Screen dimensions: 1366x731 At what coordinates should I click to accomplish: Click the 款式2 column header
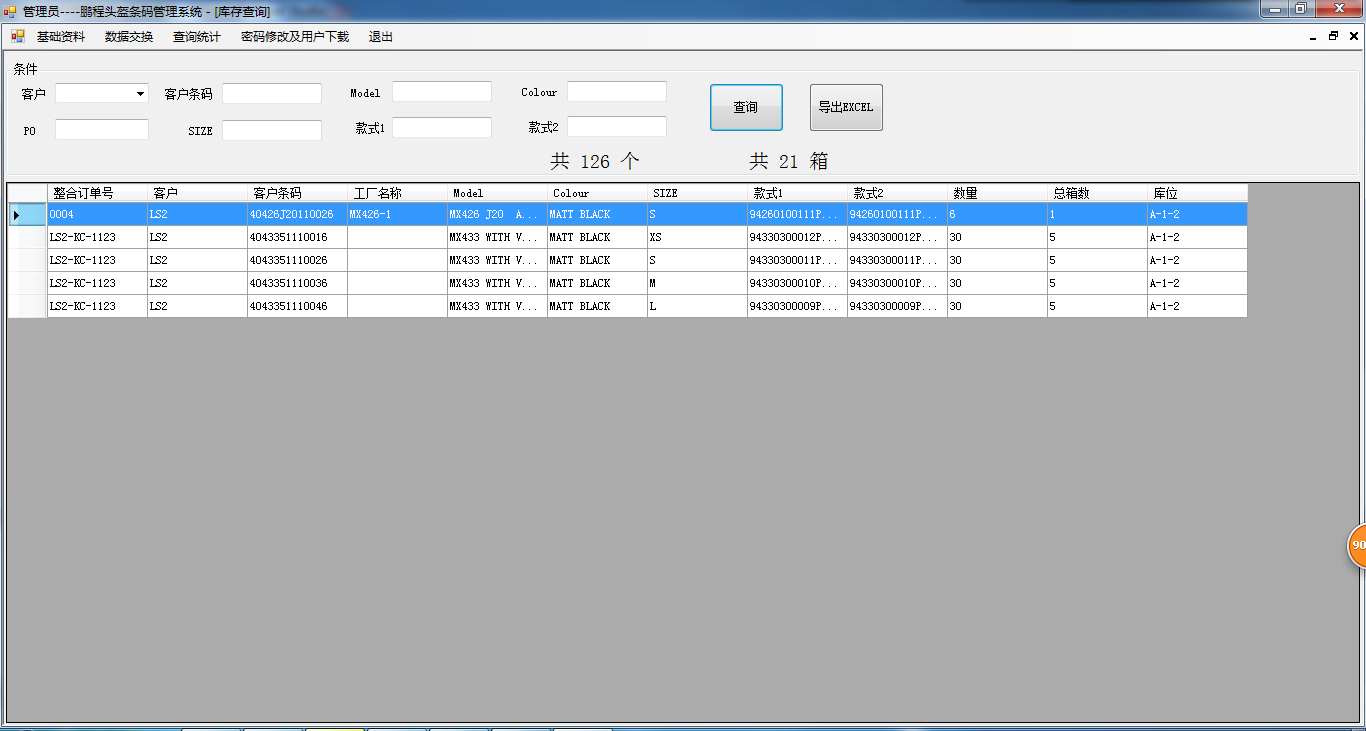click(x=897, y=193)
